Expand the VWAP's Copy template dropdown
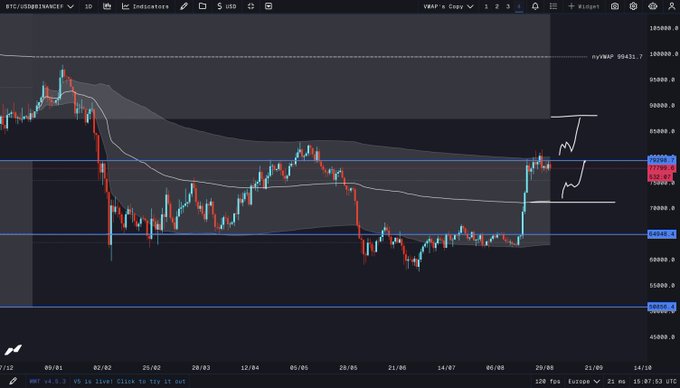Screen dimensions: 680x388 coord(448,7)
